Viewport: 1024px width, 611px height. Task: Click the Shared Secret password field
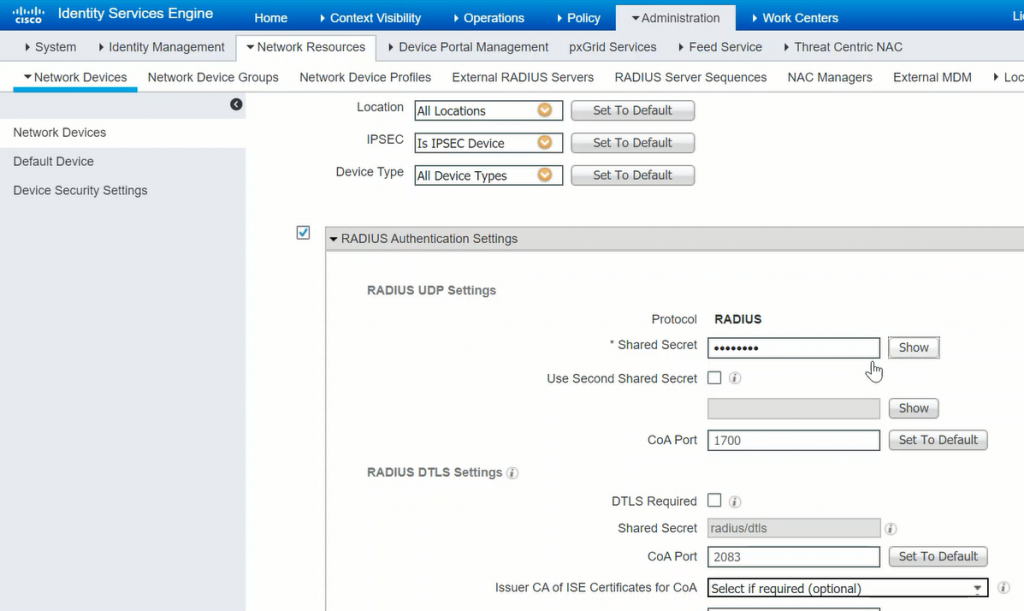(x=793, y=348)
